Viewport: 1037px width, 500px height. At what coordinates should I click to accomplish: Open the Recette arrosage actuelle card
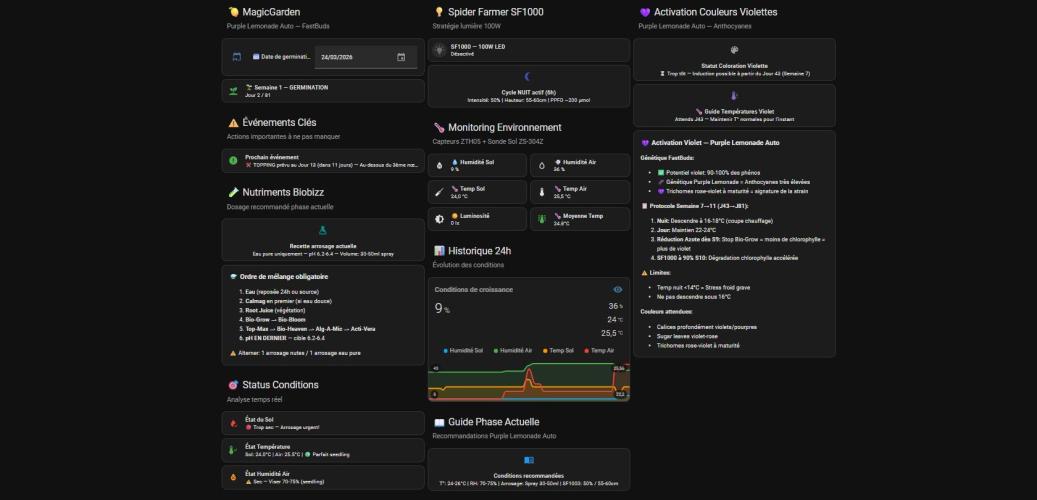pyautogui.click(x=323, y=241)
